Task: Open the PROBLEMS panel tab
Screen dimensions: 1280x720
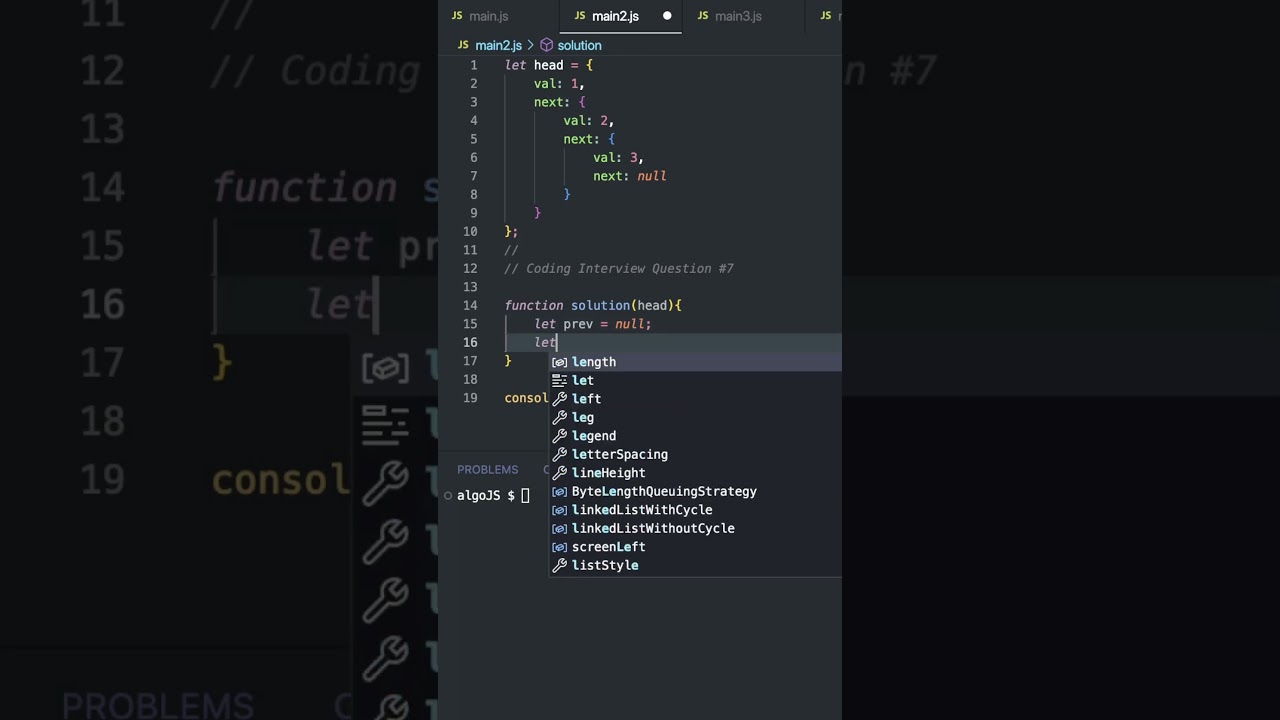Action: tap(488, 469)
